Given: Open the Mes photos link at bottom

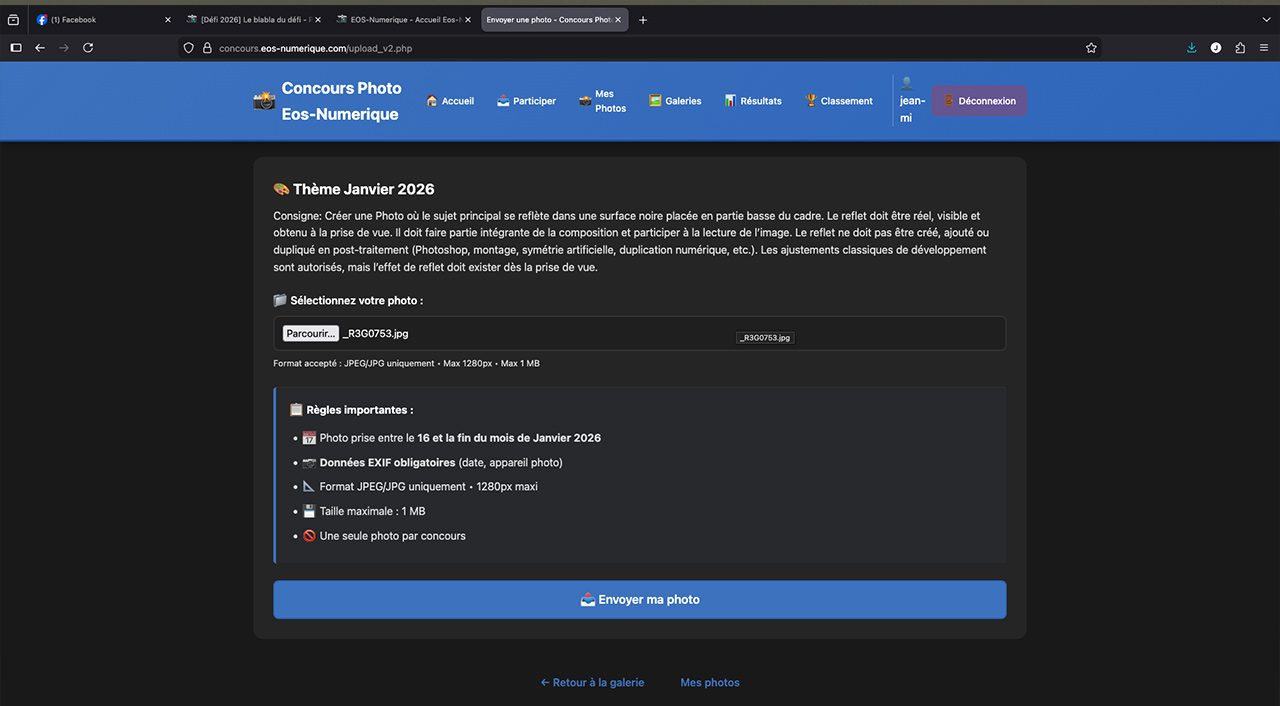Looking at the screenshot, I should tap(710, 683).
